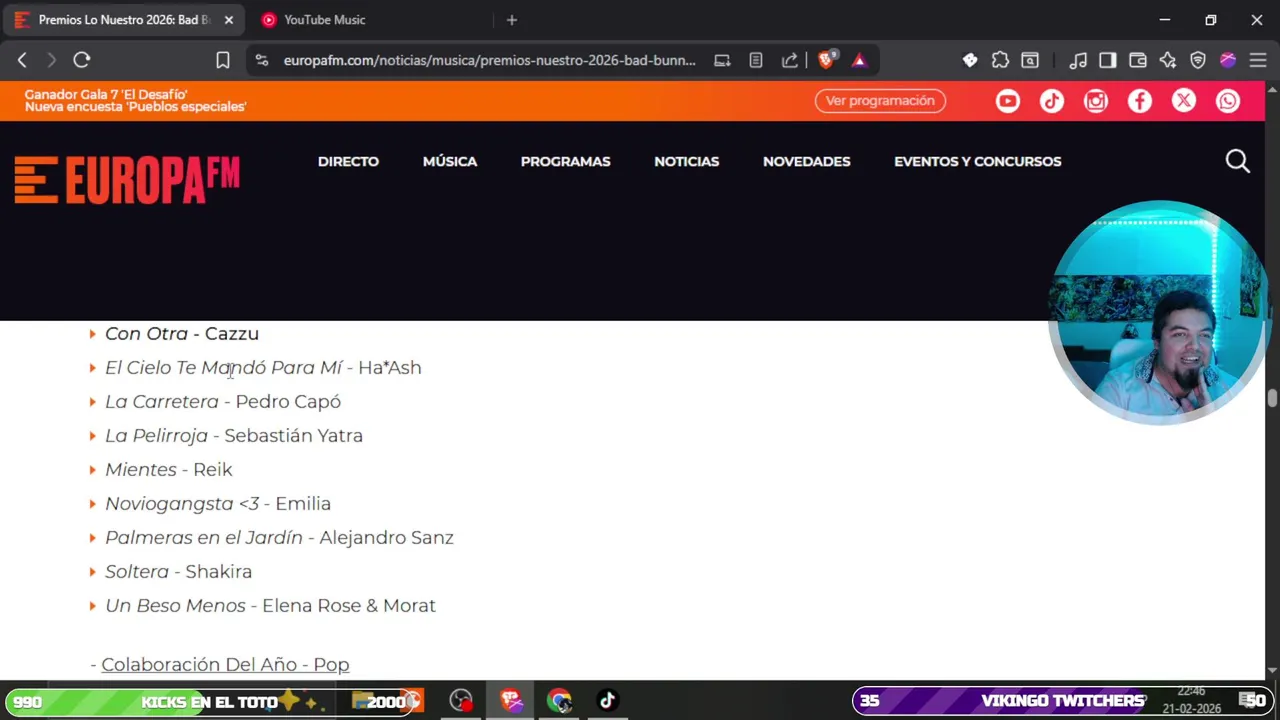Open the site search magnifier
The height and width of the screenshot is (720, 1280).
(x=1238, y=161)
